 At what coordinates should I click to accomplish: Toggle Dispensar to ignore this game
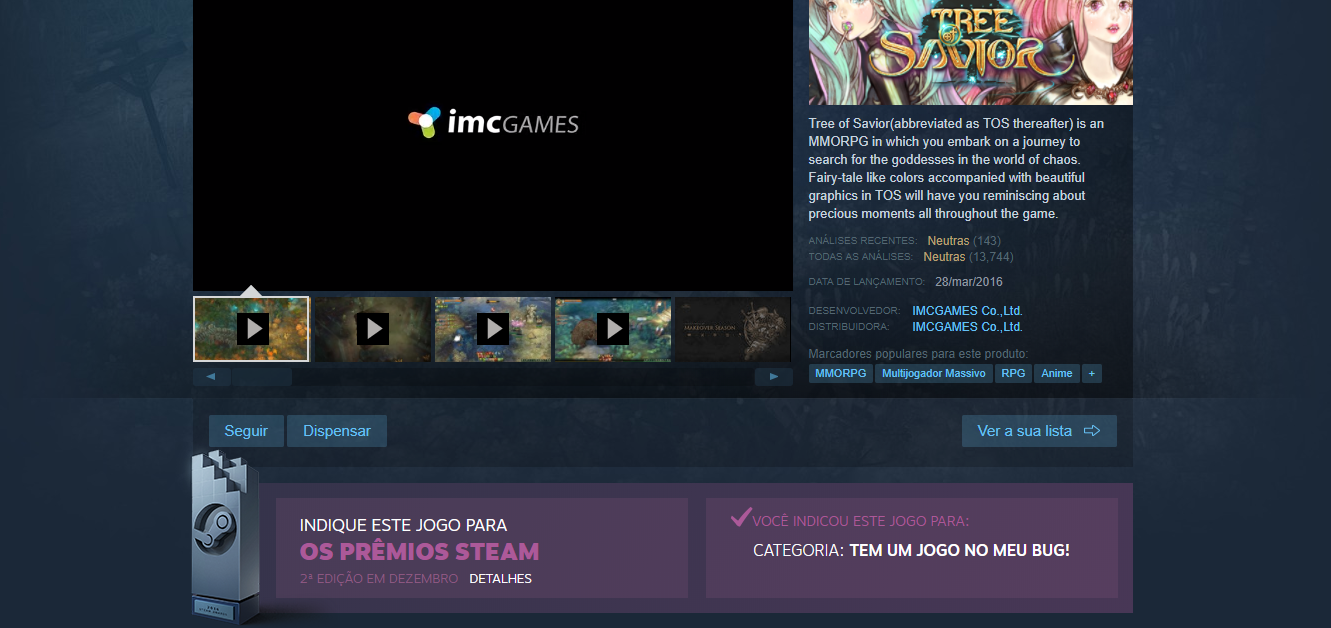[x=337, y=431]
